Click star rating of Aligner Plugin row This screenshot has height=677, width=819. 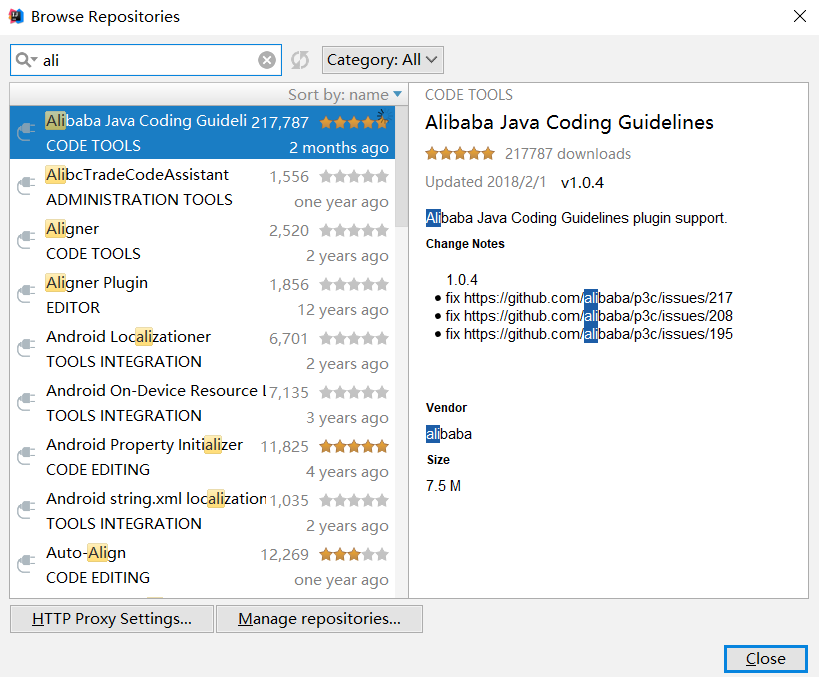pyautogui.click(x=354, y=284)
